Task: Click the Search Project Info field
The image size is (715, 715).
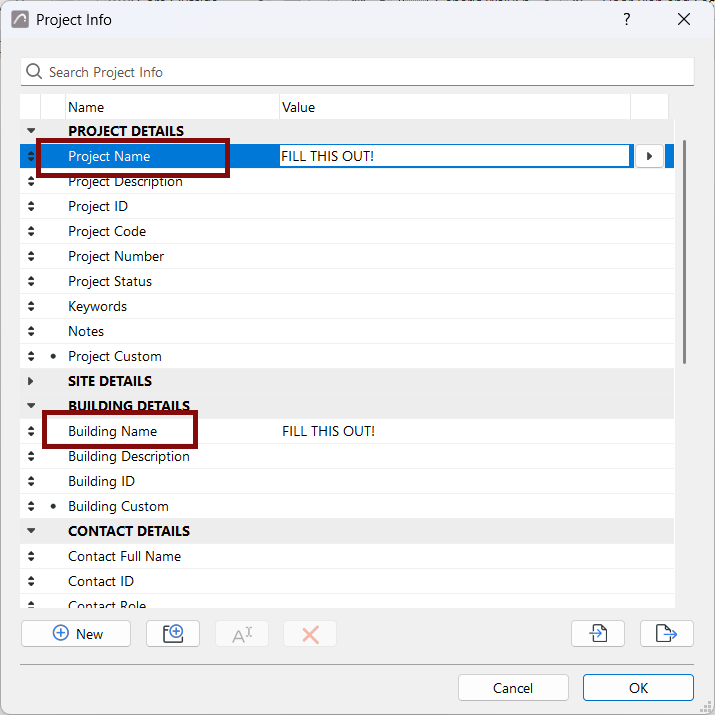Action: click(357, 72)
